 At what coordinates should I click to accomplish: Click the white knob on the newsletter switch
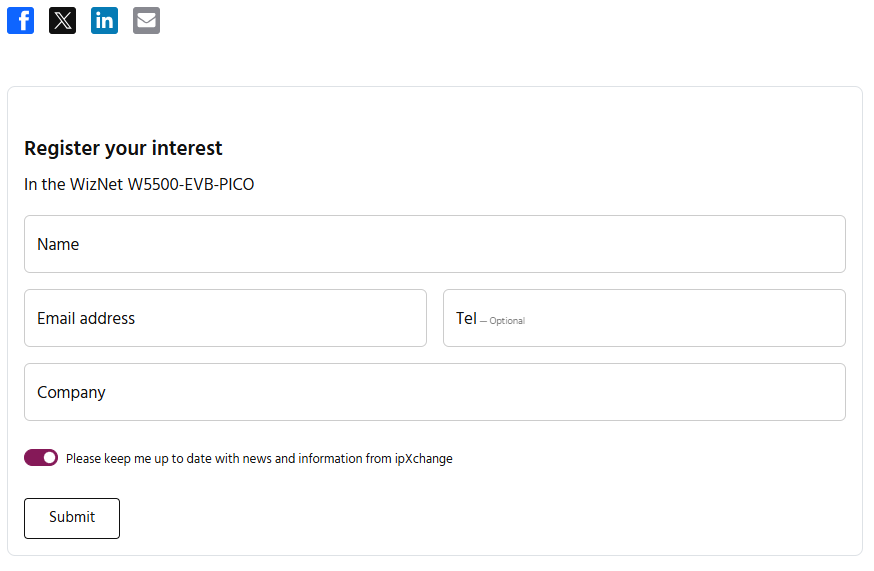[x=50, y=458]
